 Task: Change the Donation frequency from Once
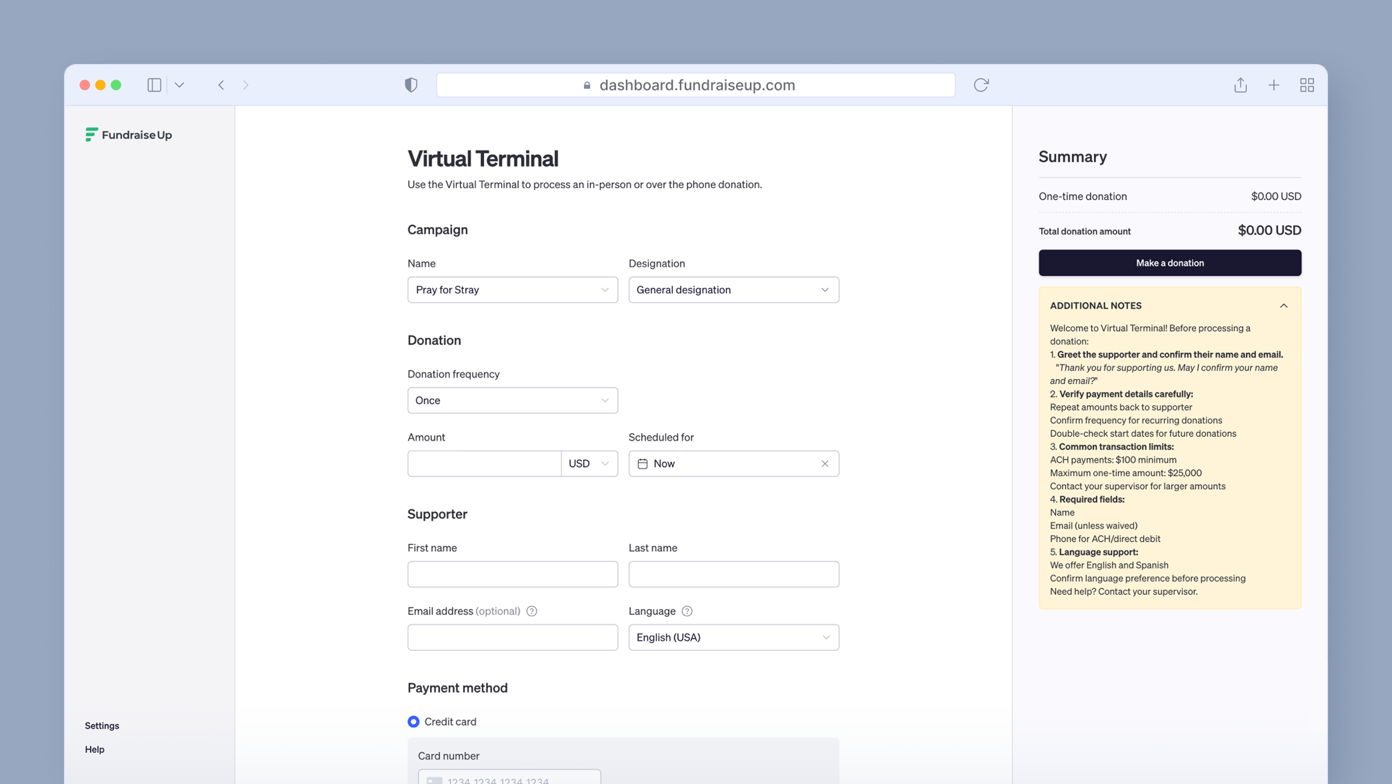pyautogui.click(x=512, y=400)
